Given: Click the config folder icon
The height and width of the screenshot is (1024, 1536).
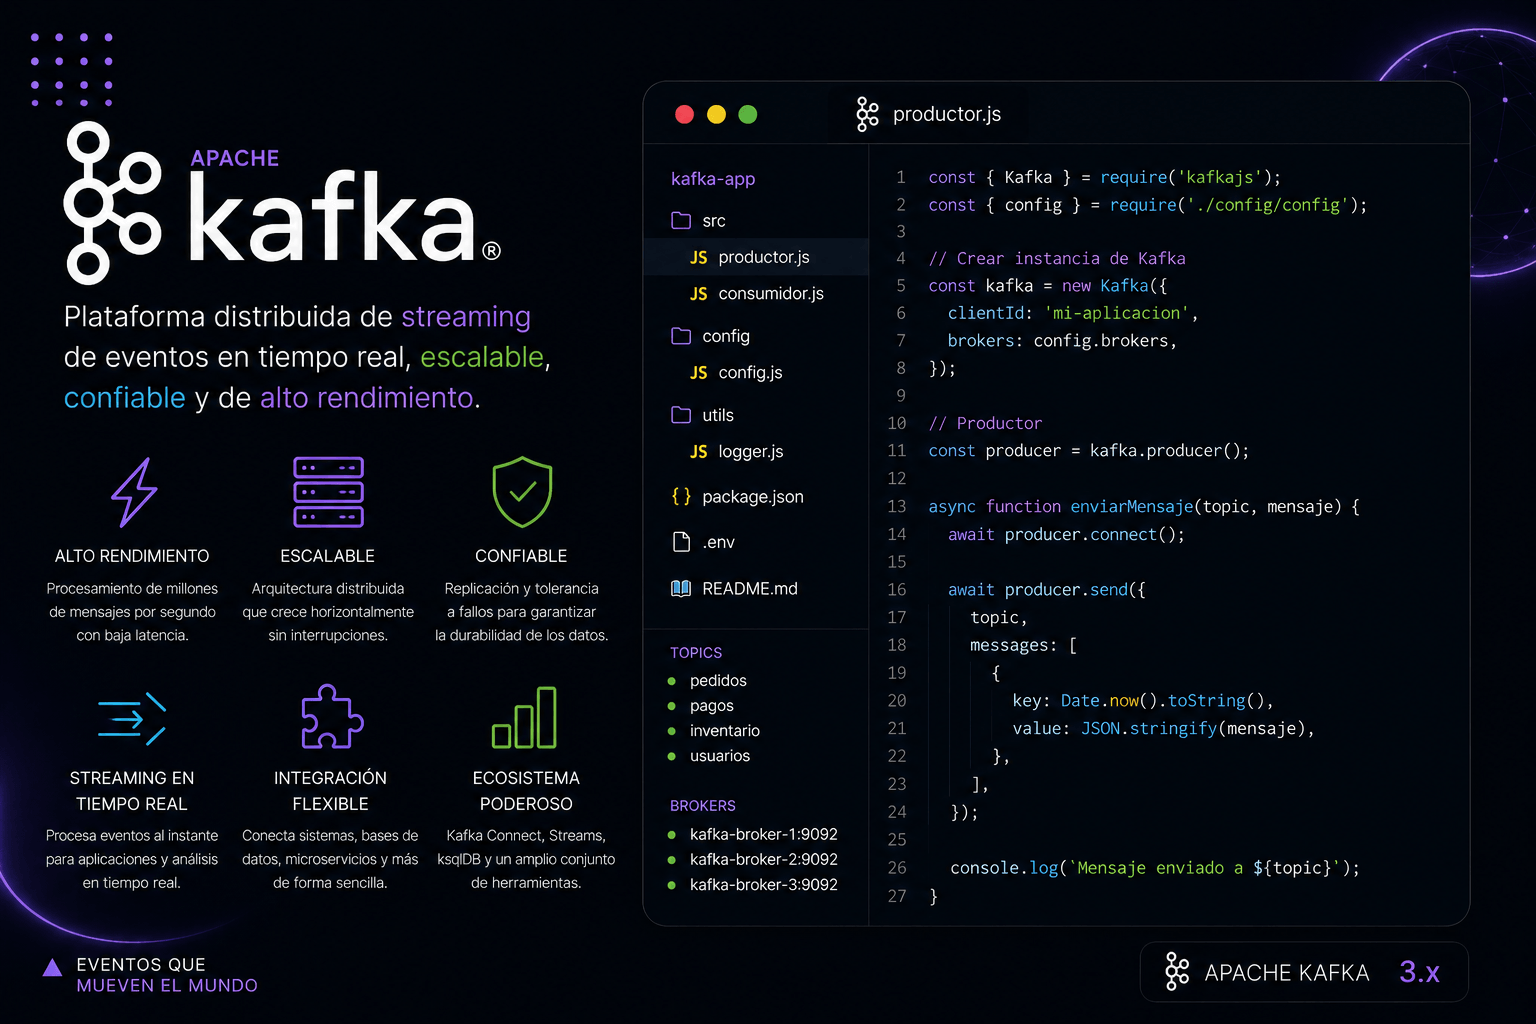Looking at the screenshot, I should 681,336.
